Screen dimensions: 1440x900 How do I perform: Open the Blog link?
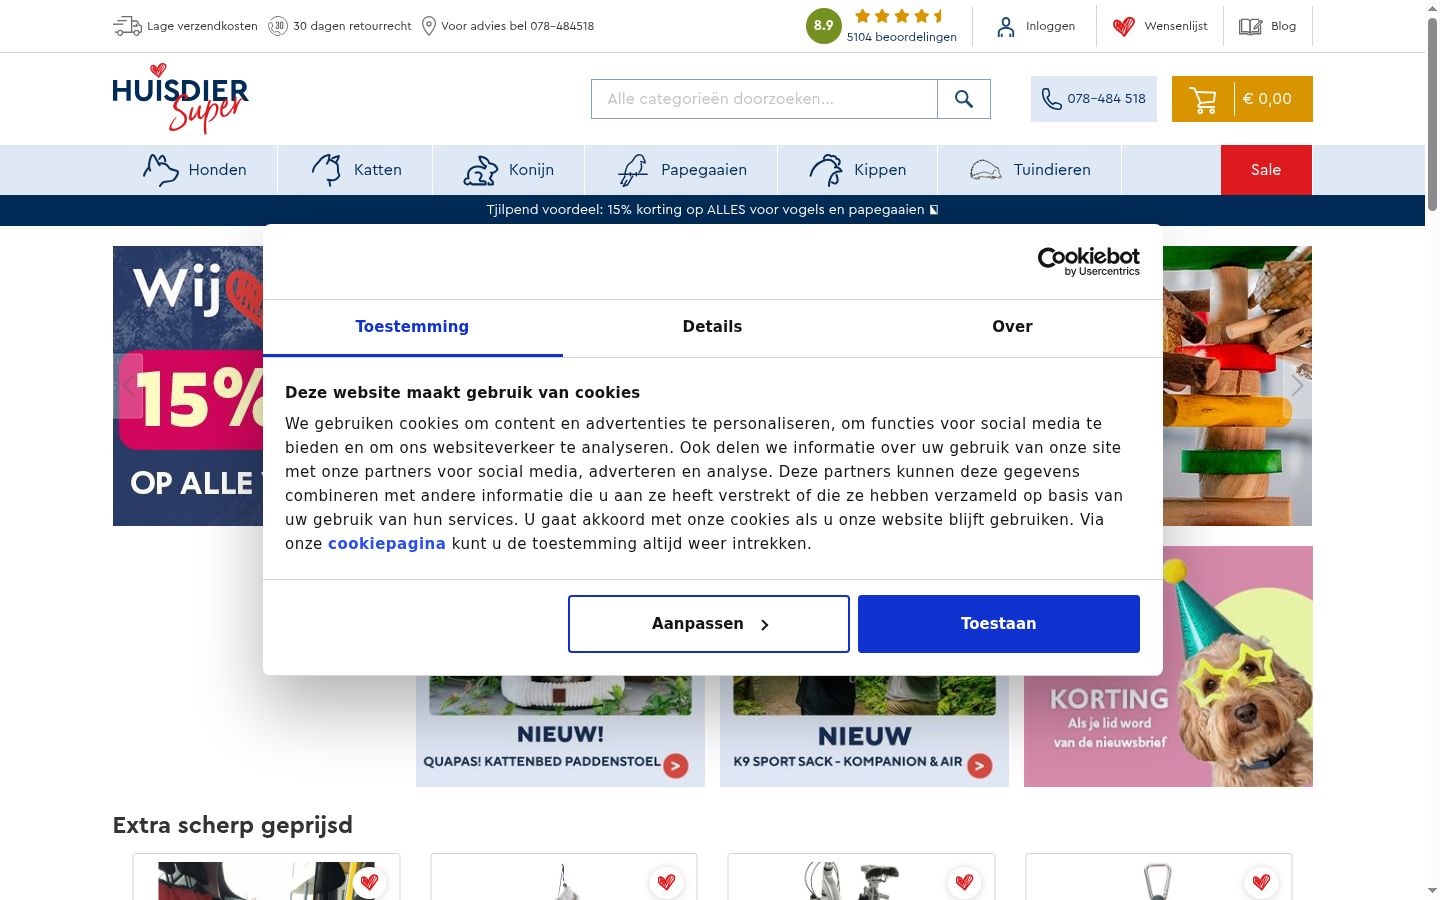[x=1283, y=27]
